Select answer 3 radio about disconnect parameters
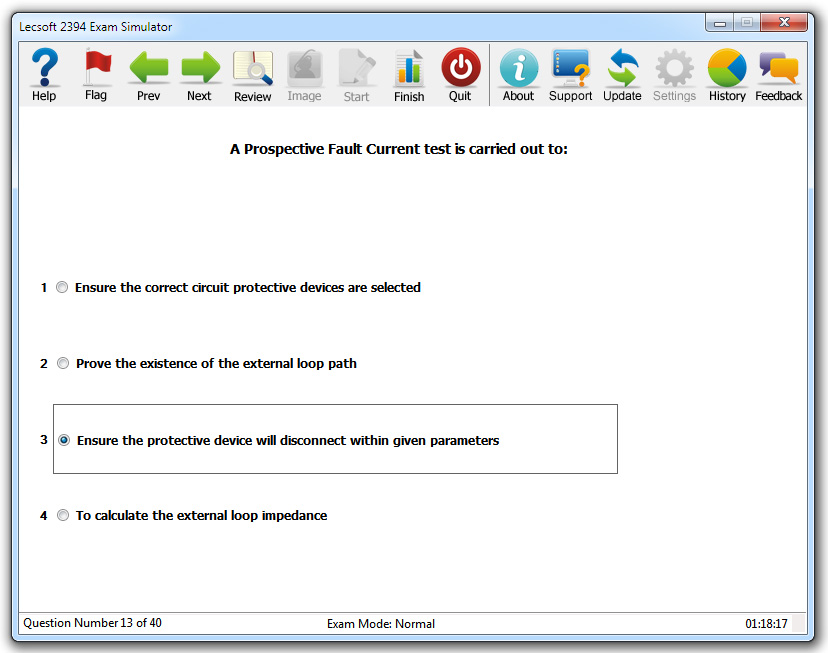This screenshot has width=828, height=653. point(64,440)
